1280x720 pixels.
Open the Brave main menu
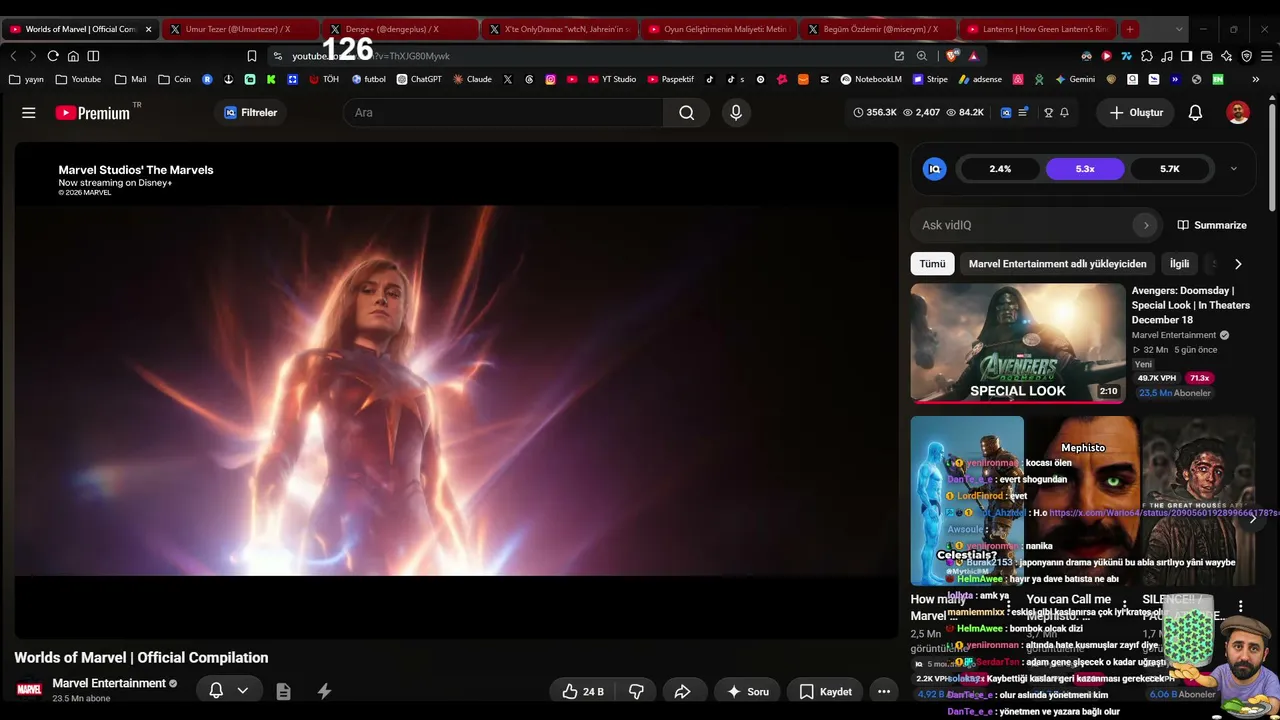click(1265, 56)
